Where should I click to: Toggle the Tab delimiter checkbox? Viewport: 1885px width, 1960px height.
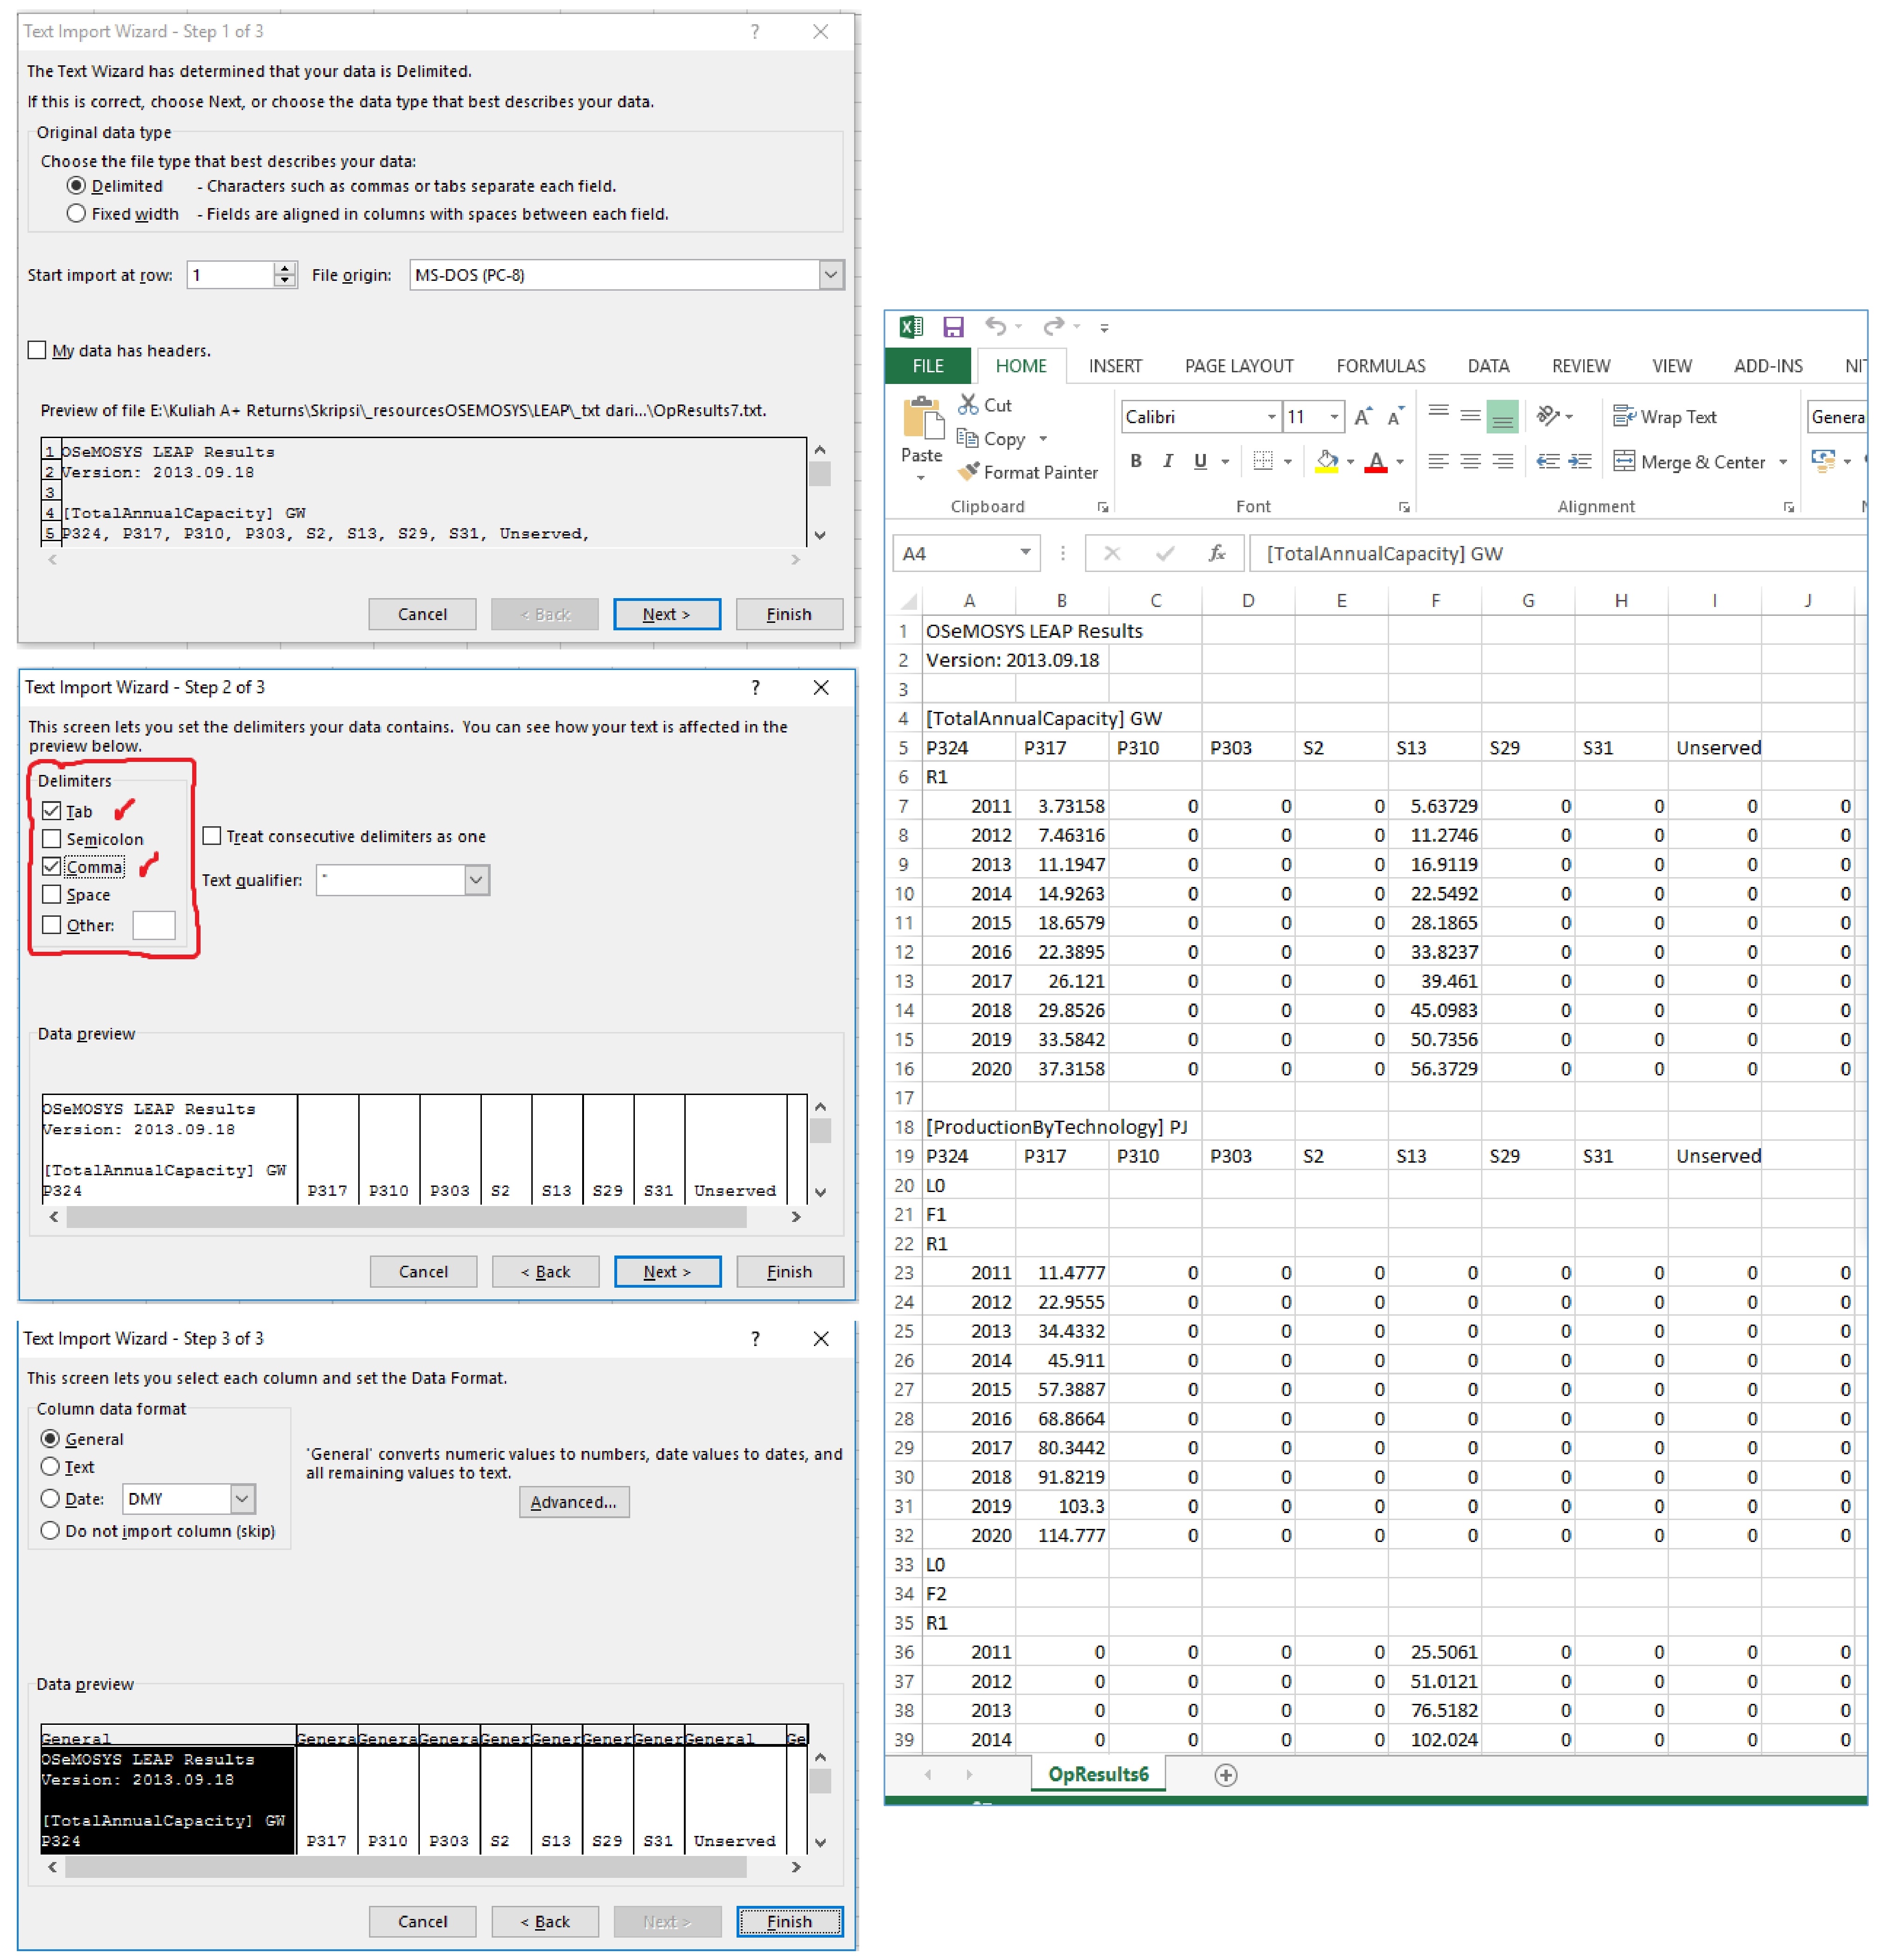point(52,811)
